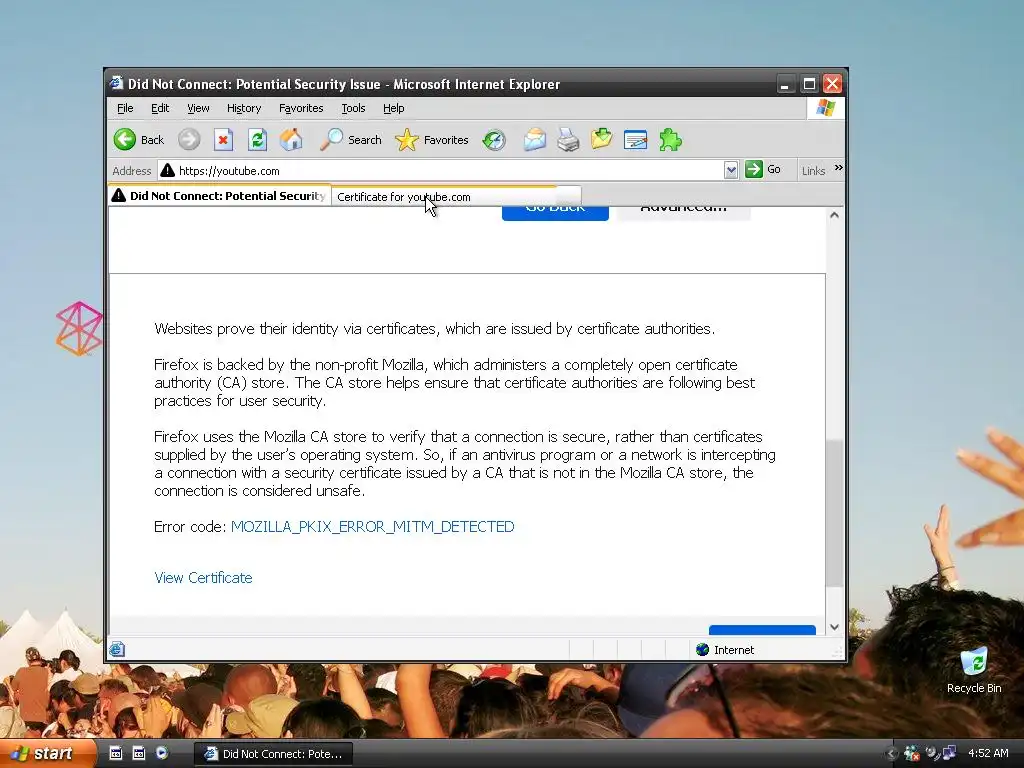Click in the address field showing https://youtube.com
The width and height of the screenshot is (1024, 768).
449,170
